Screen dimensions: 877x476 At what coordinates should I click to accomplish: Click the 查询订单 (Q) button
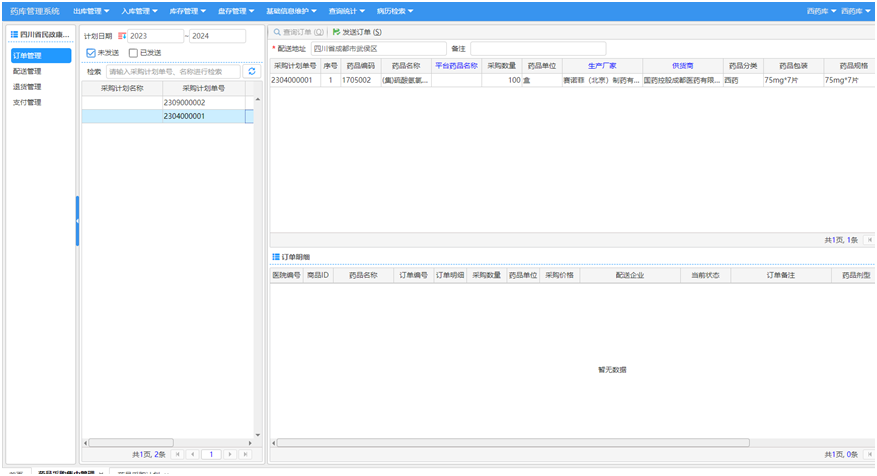[299, 32]
